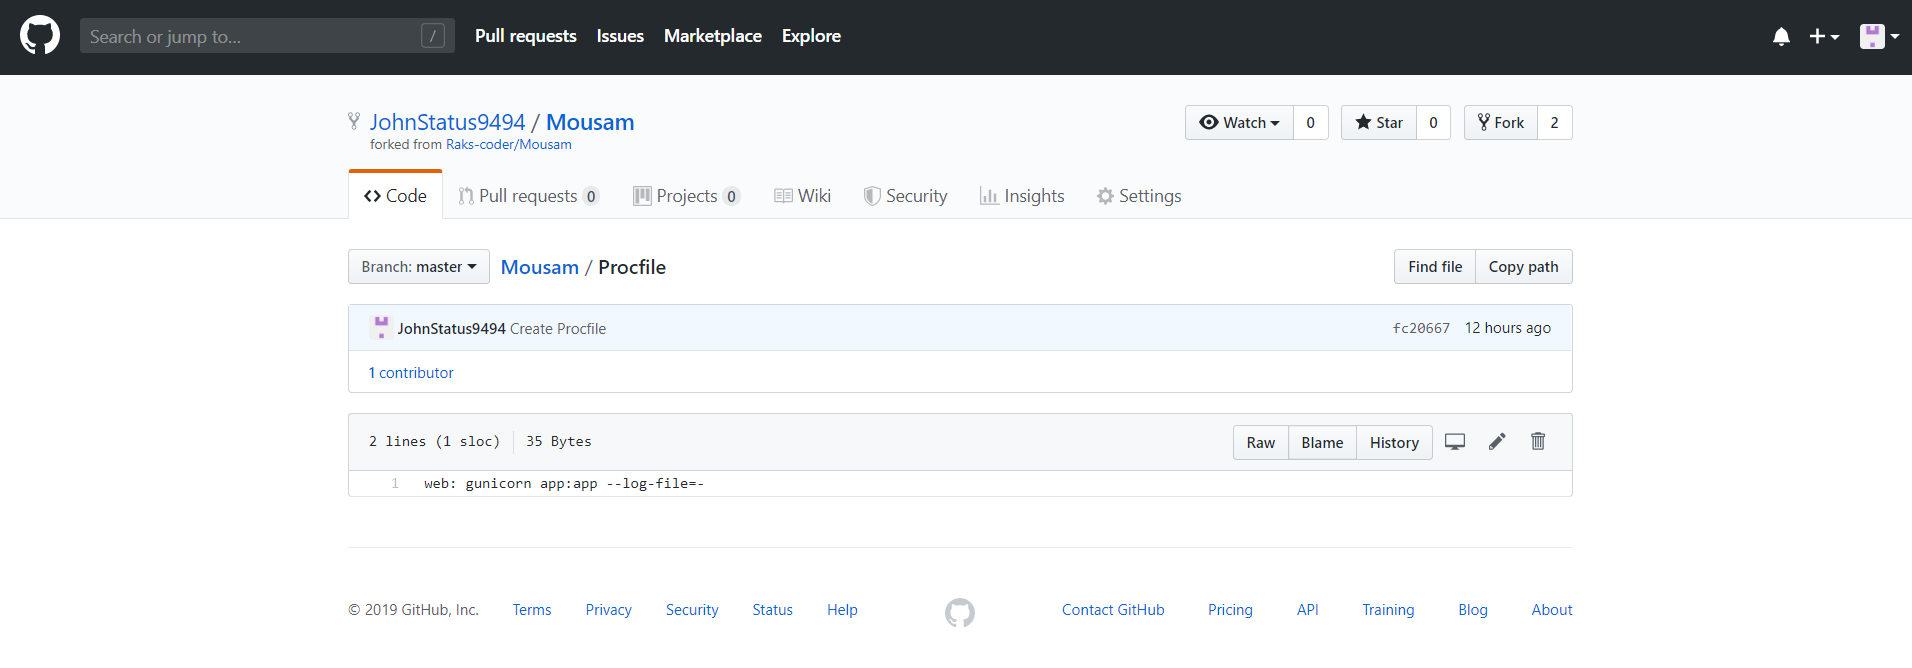Screen dimensions: 1912x668
Task: Go to Pull requests in top navigation
Action: (526, 36)
